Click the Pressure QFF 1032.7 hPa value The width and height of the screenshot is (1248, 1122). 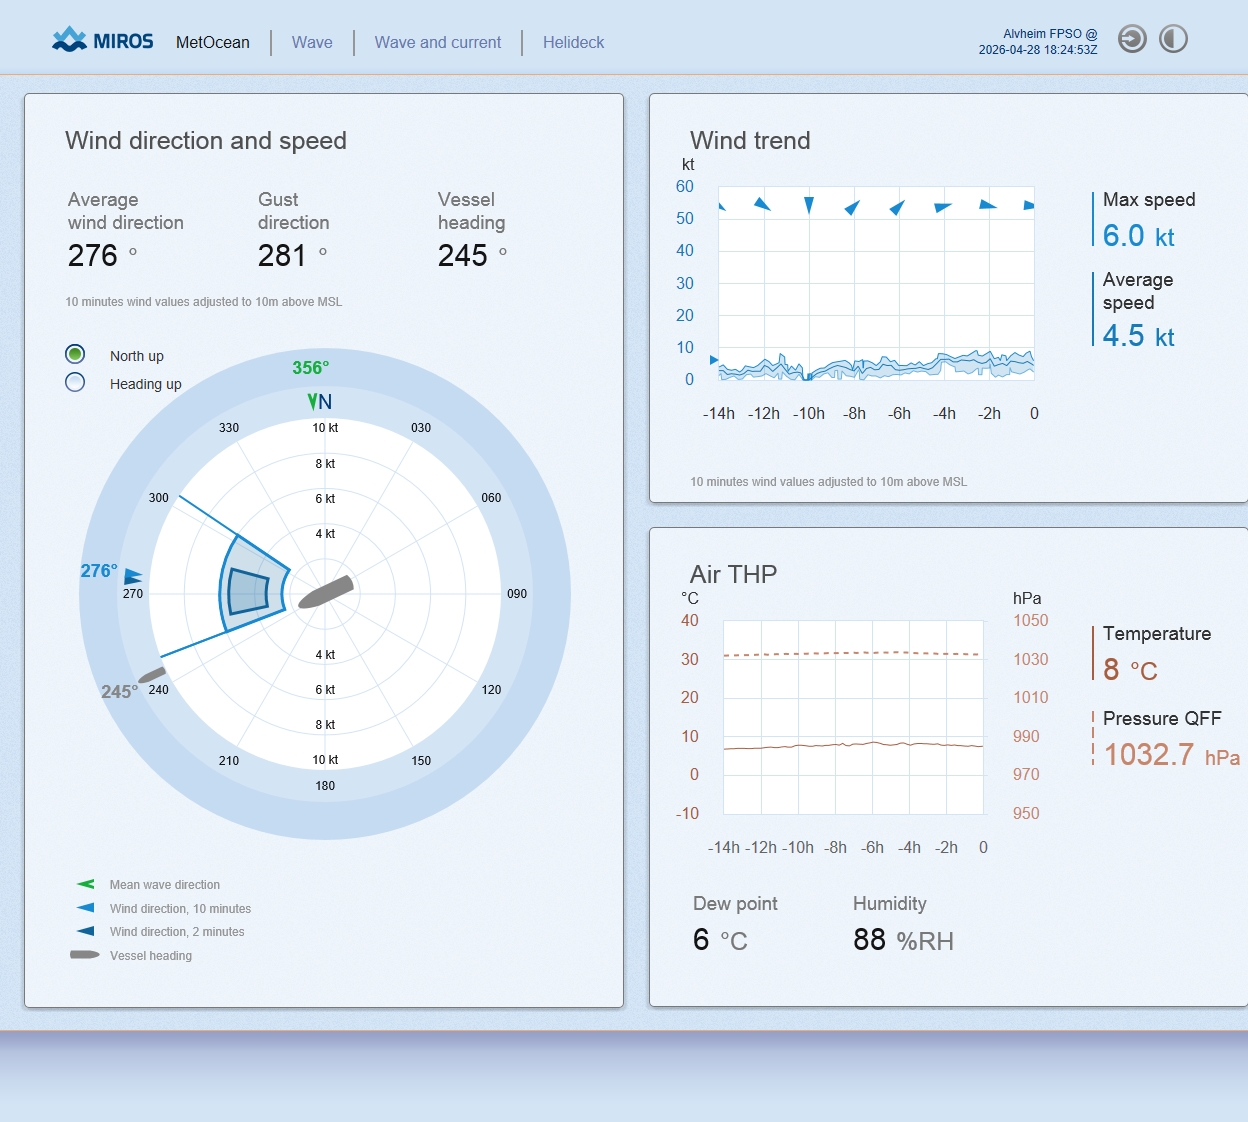1149,754
